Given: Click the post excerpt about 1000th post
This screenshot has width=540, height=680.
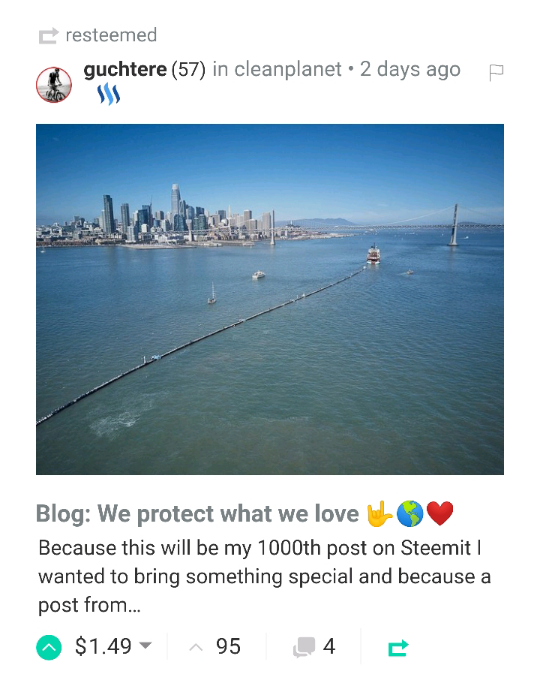Looking at the screenshot, I should 265,576.
